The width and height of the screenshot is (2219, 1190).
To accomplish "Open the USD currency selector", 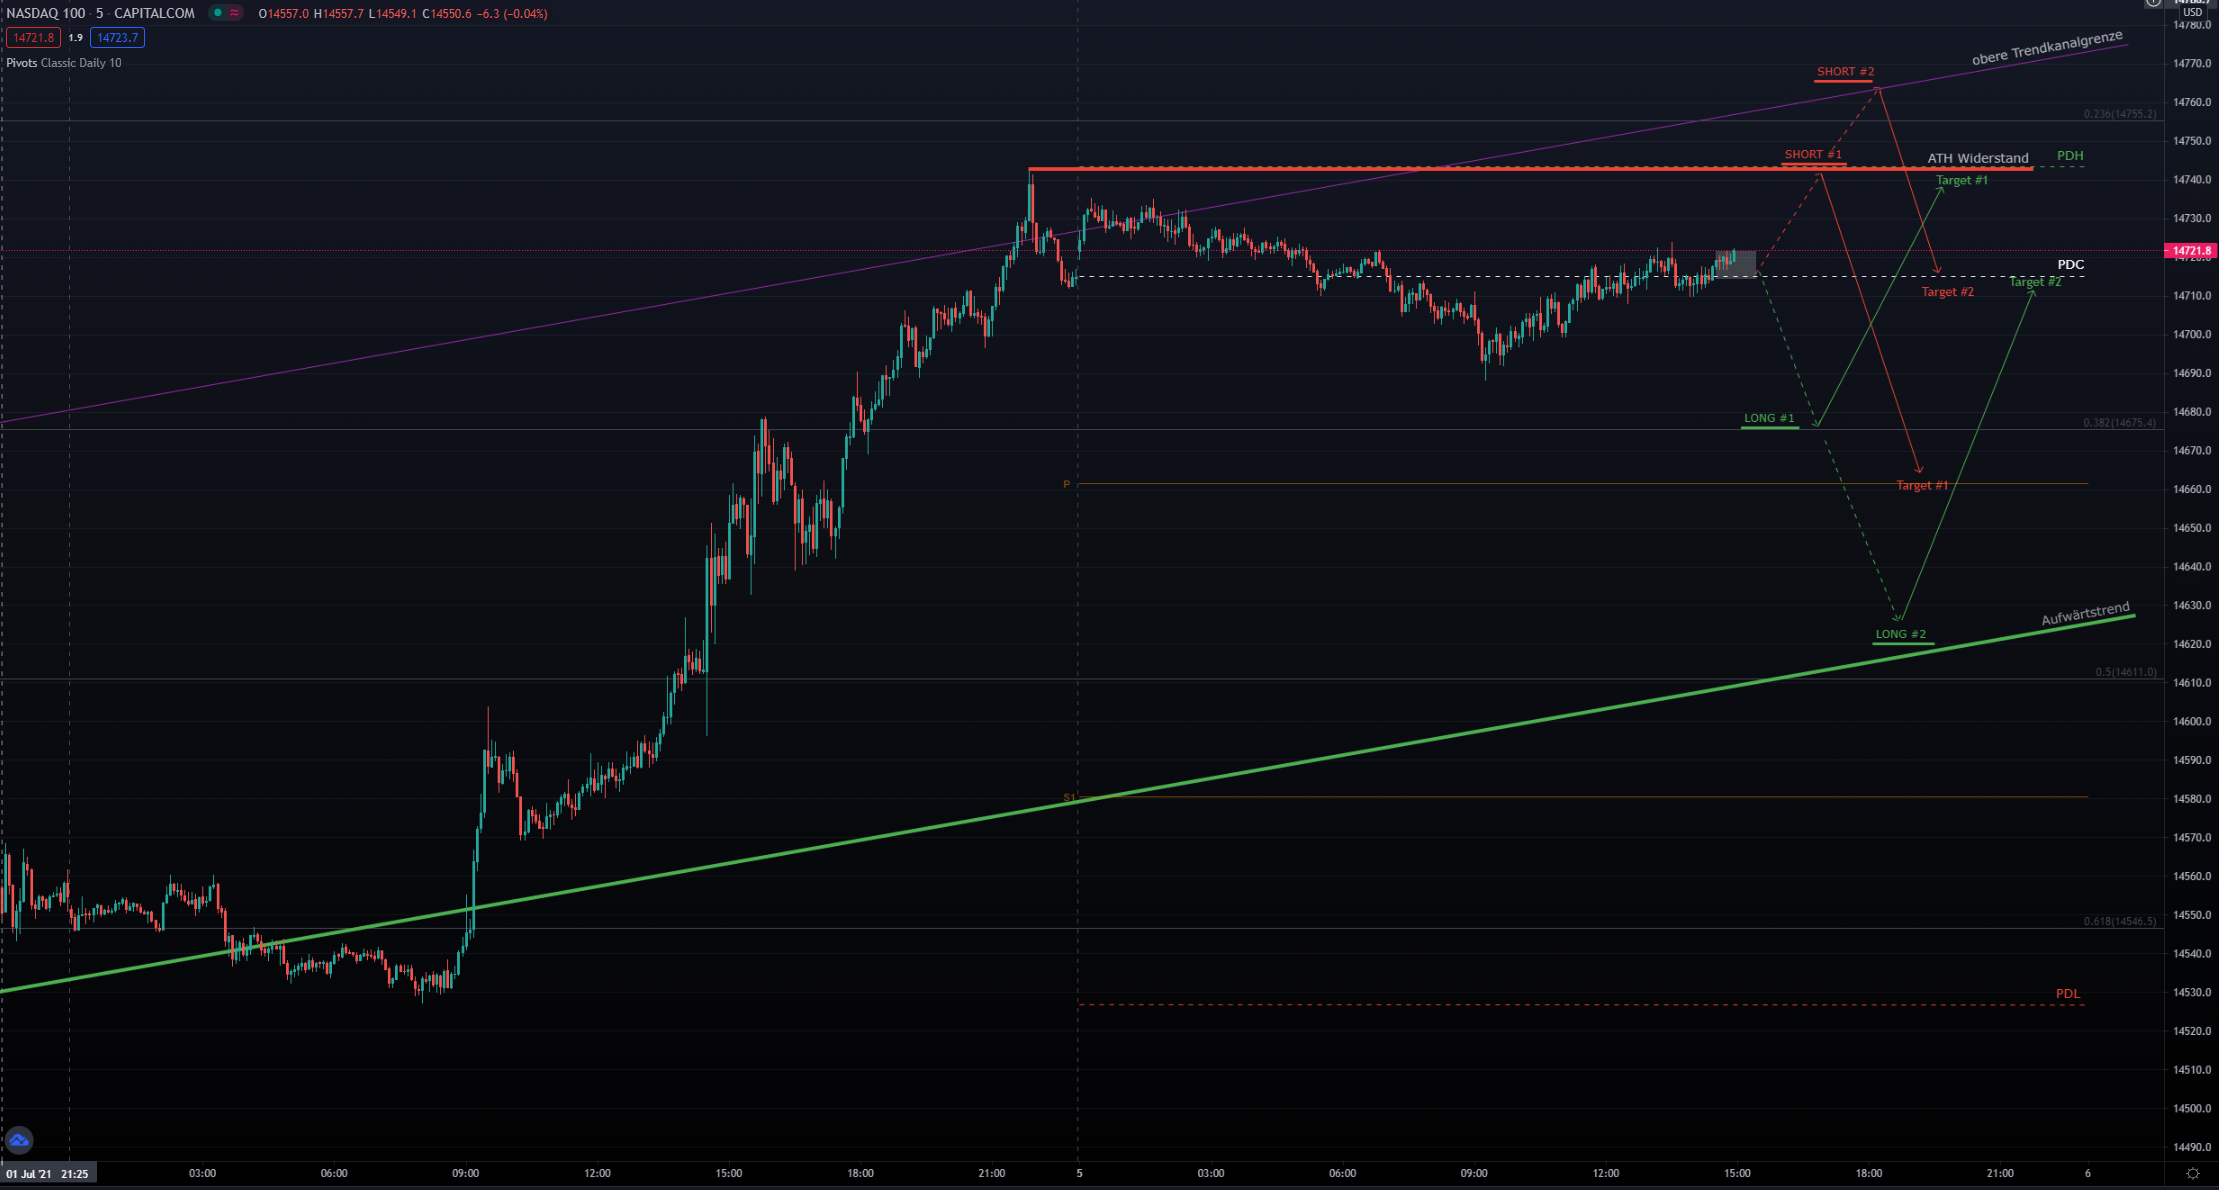I will click(x=2192, y=12).
